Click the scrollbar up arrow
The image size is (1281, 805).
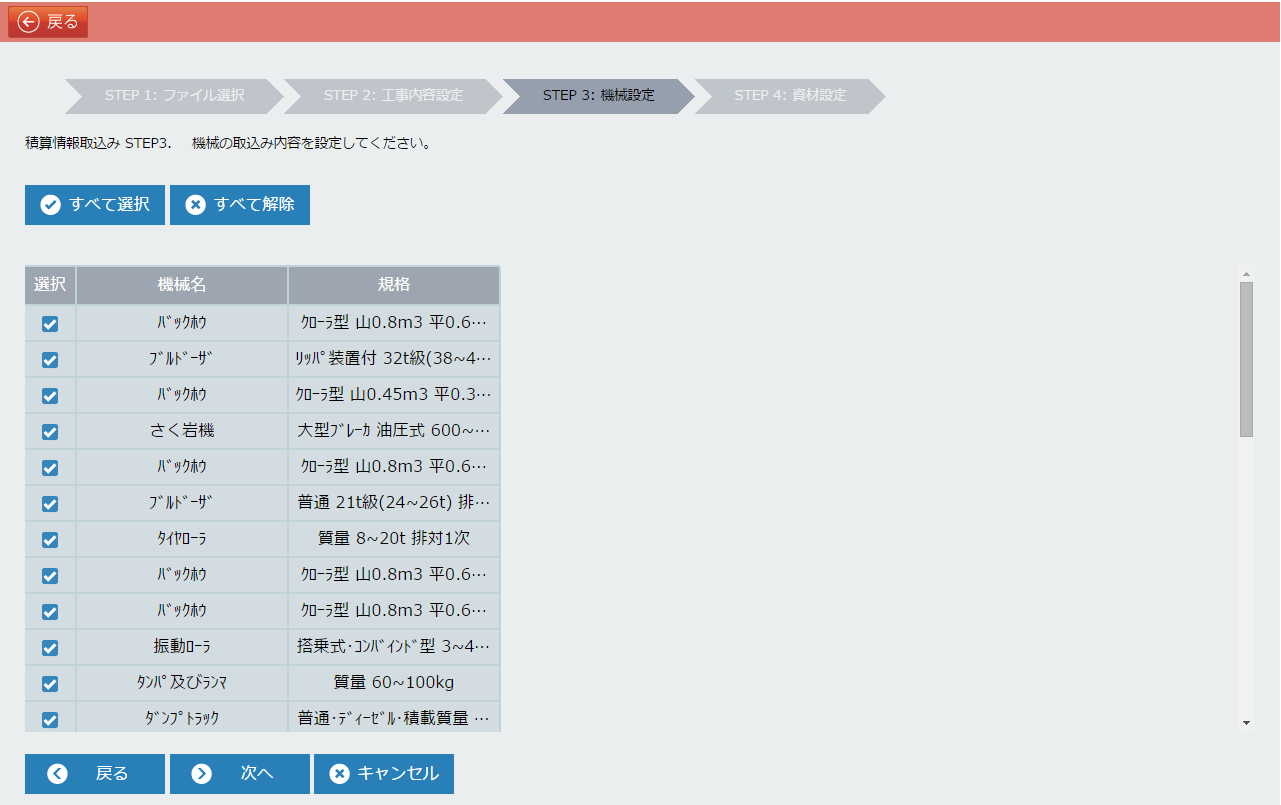[1246, 273]
